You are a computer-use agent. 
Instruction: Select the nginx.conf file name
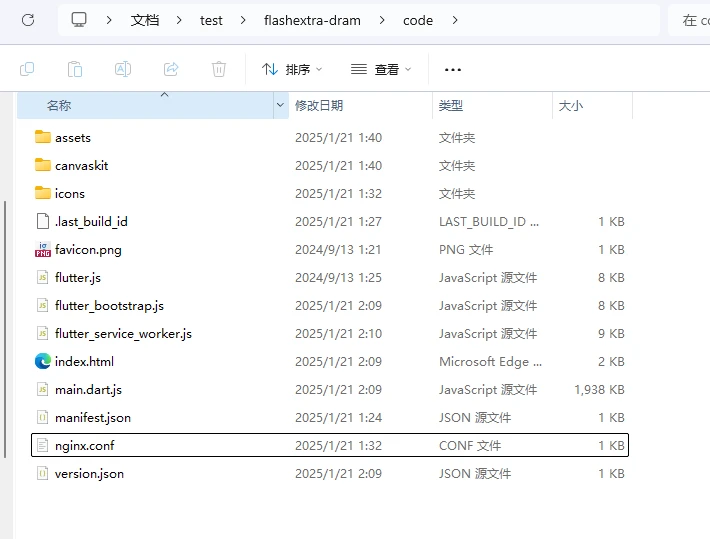coord(85,446)
